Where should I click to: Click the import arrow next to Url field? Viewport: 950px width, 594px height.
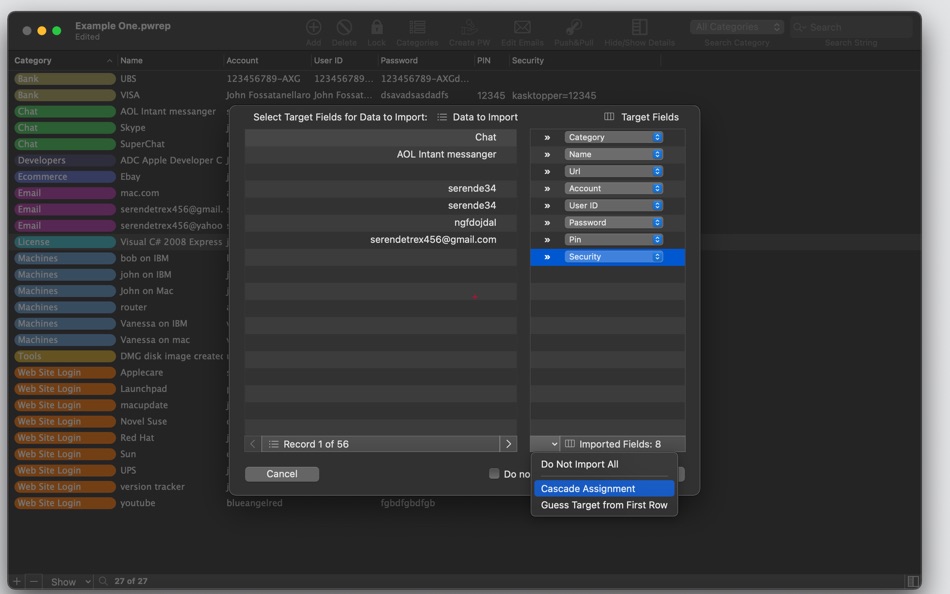pyautogui.click(x=547, y=172)
